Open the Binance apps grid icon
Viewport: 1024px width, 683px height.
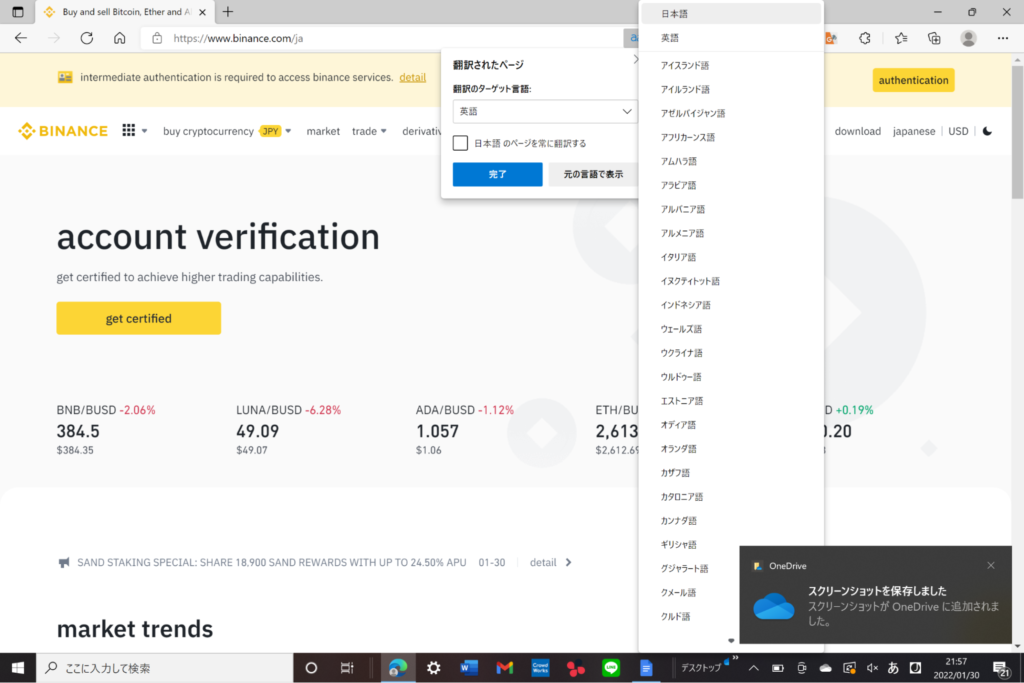coord(129,131)
